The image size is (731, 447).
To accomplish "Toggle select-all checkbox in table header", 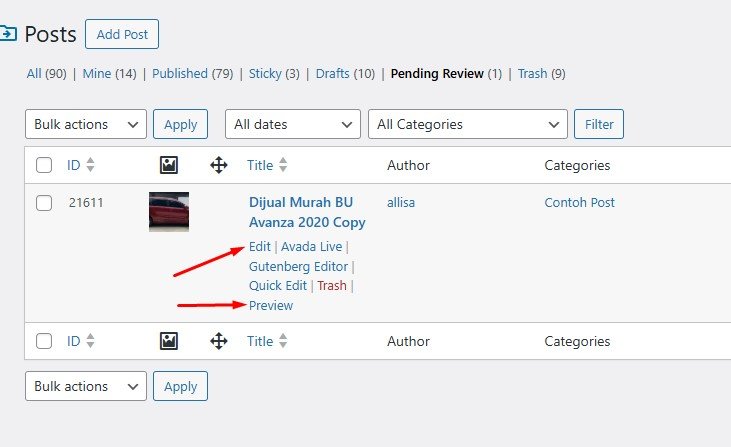I will tap(44, 165).
